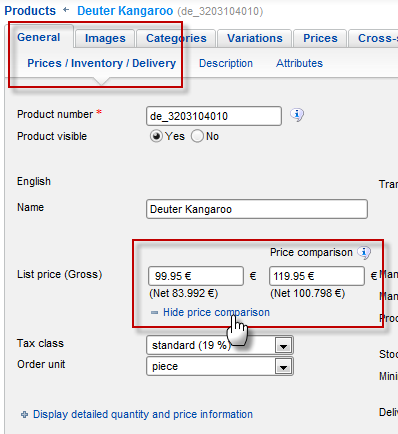This screenshot has width=398, height=434.
Task: Click the info icon next to Product number
Action: pyautogui.click(x=297, y=115)
